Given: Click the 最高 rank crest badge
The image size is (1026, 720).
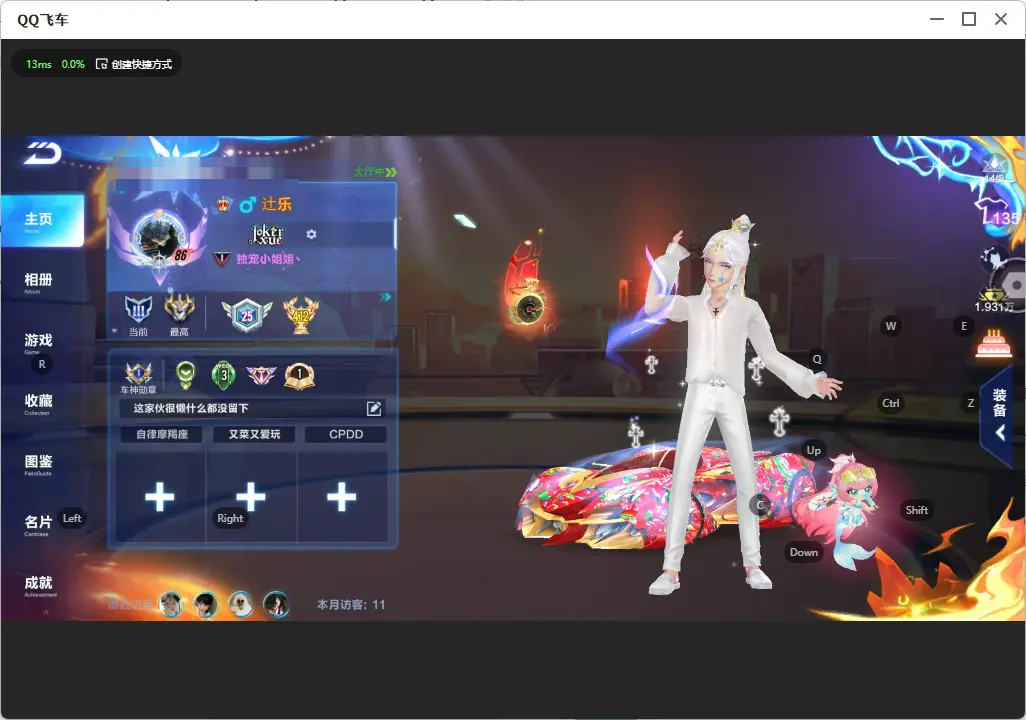Looking at the screenshot, I should pos(179,309).
